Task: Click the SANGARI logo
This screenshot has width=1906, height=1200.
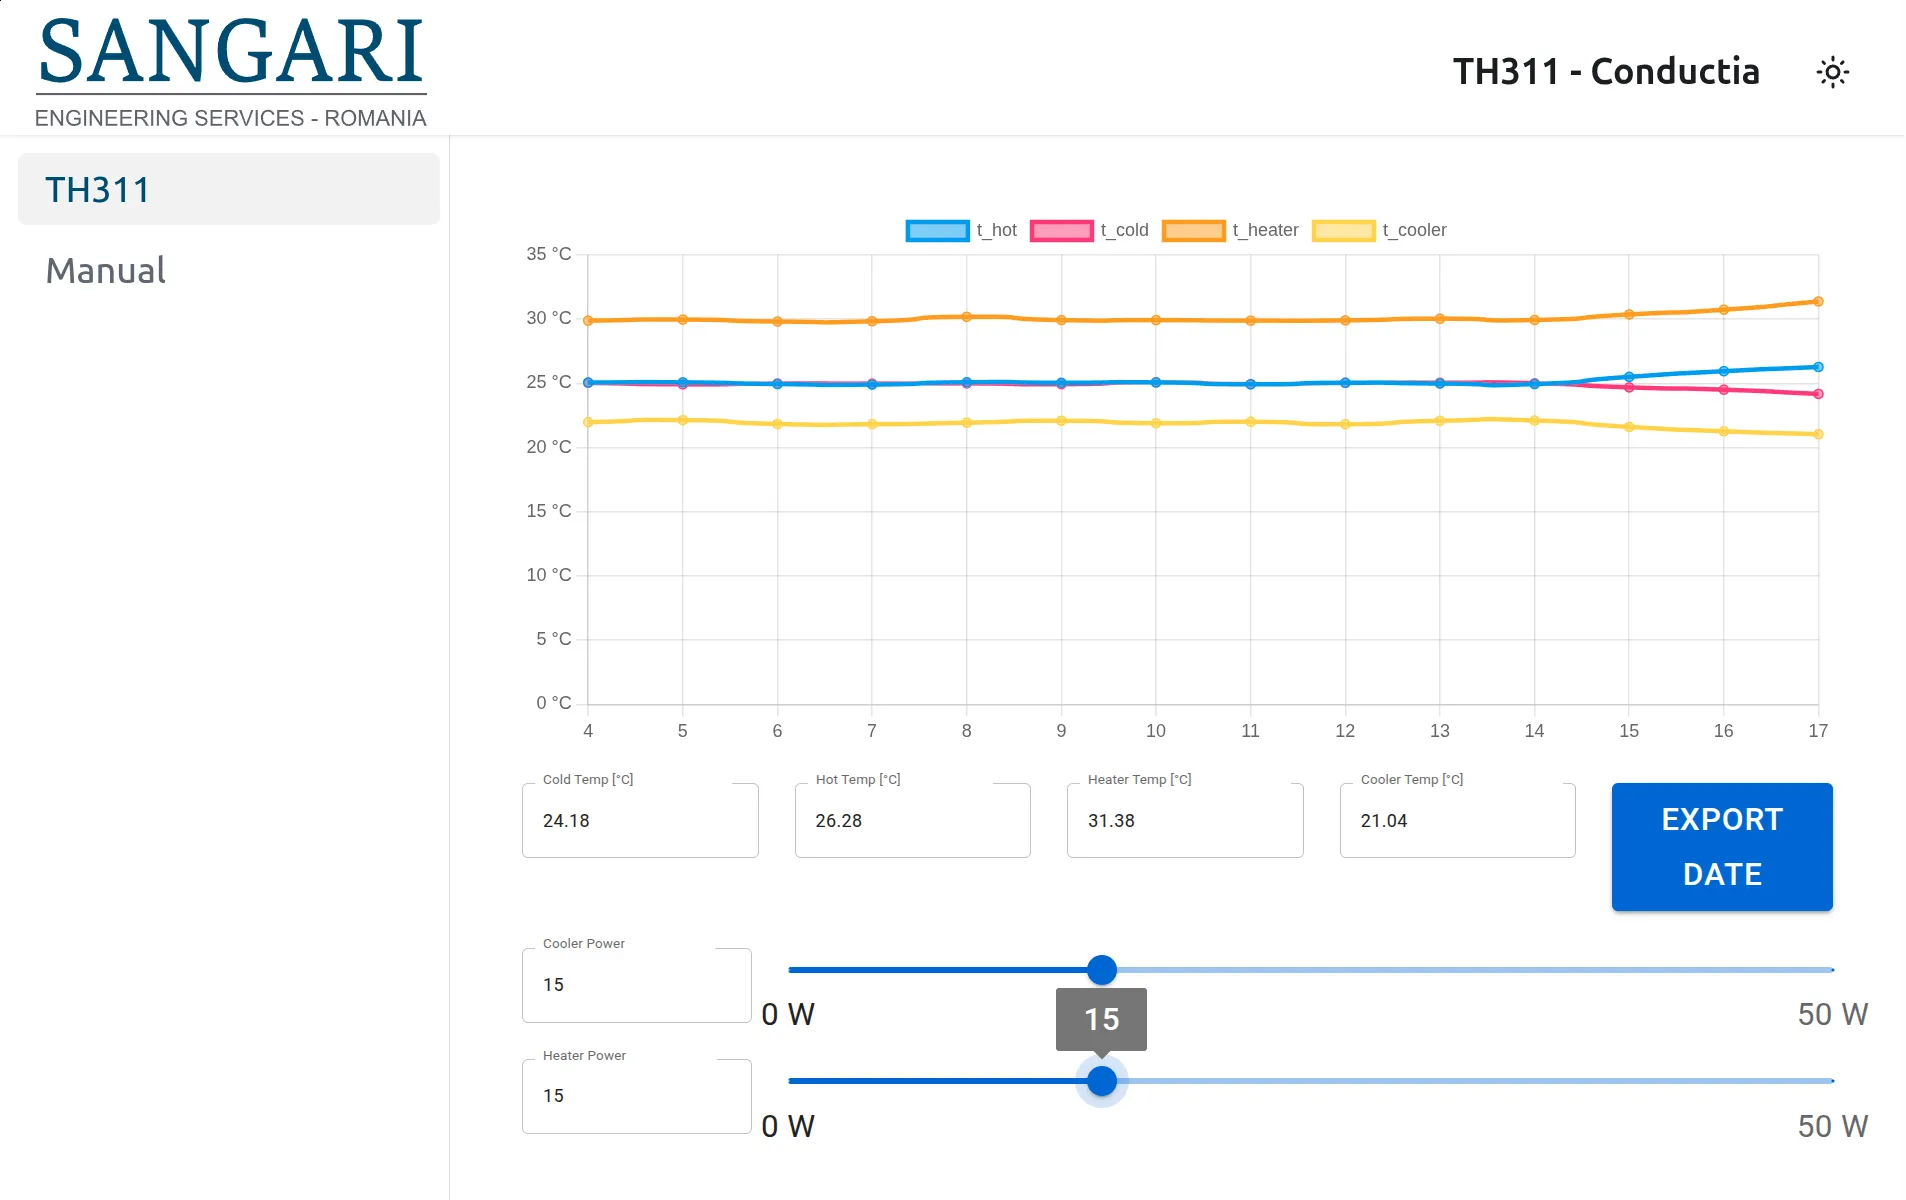Action: (230, 60)
